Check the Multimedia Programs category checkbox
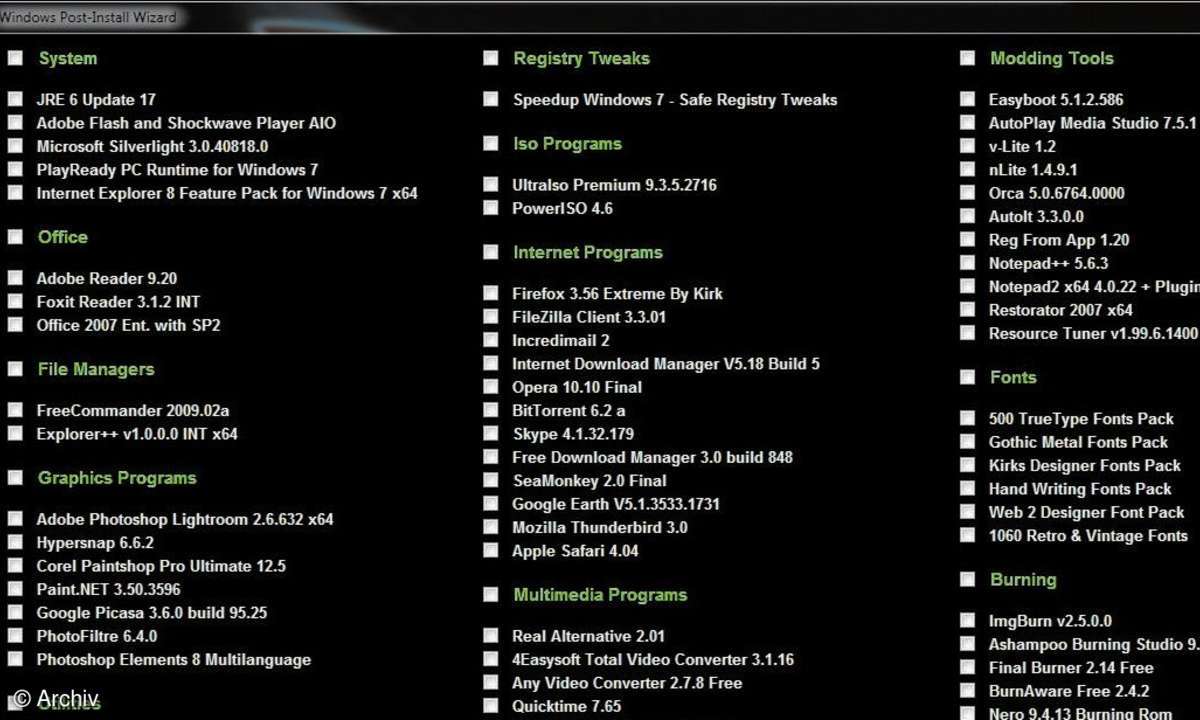Image resolution: width=1200 pixels, height=720 pixels. coord(491,594)
